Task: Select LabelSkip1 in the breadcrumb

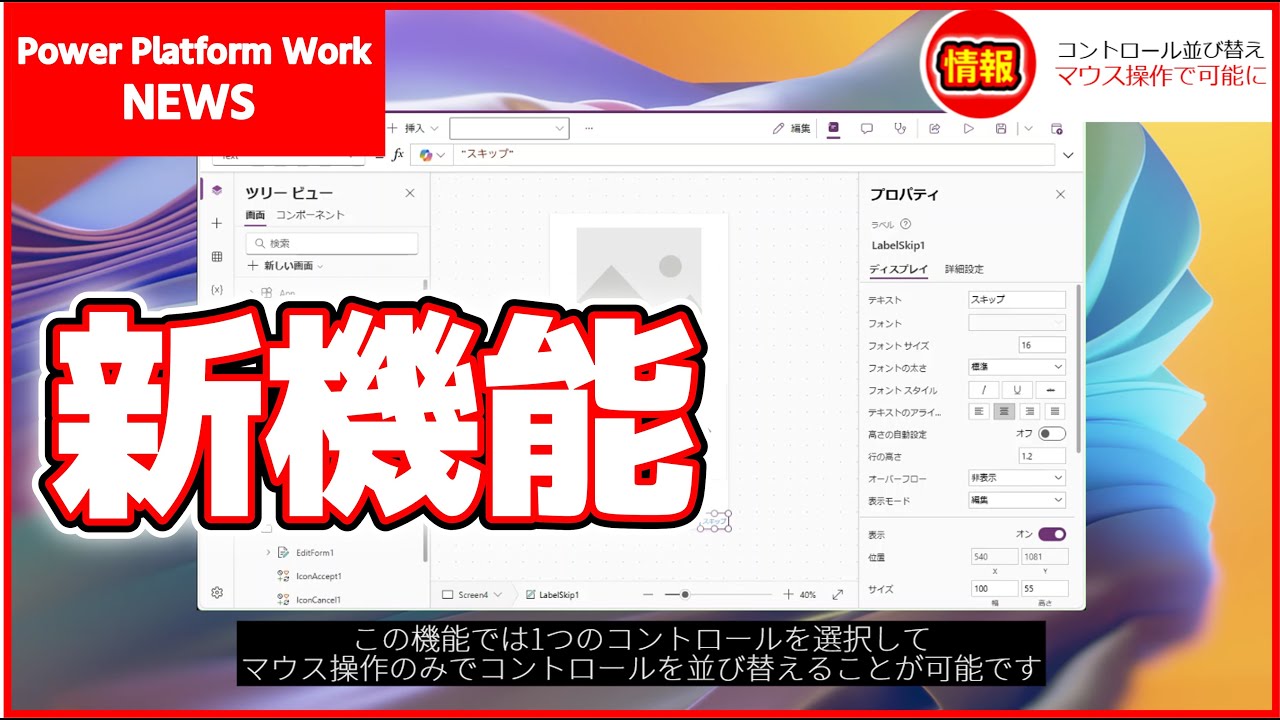Action: (552, 594)
